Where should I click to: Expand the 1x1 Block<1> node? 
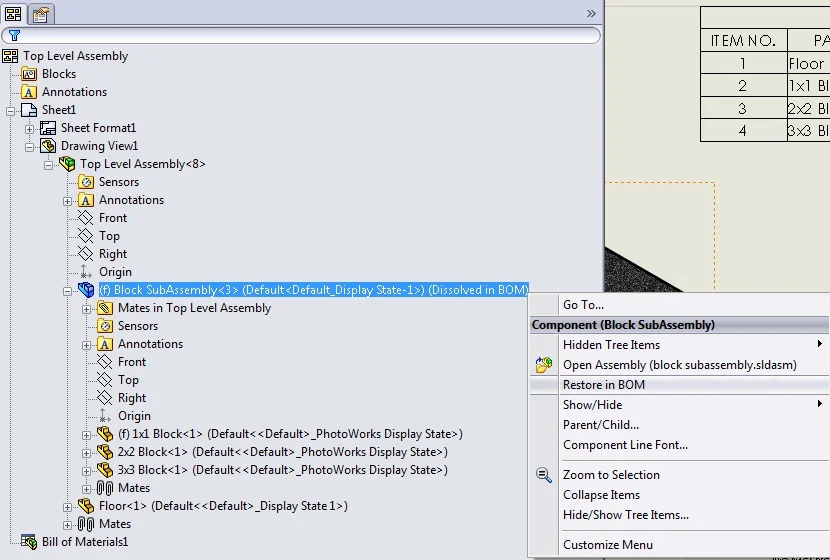[x=87, y=435]
